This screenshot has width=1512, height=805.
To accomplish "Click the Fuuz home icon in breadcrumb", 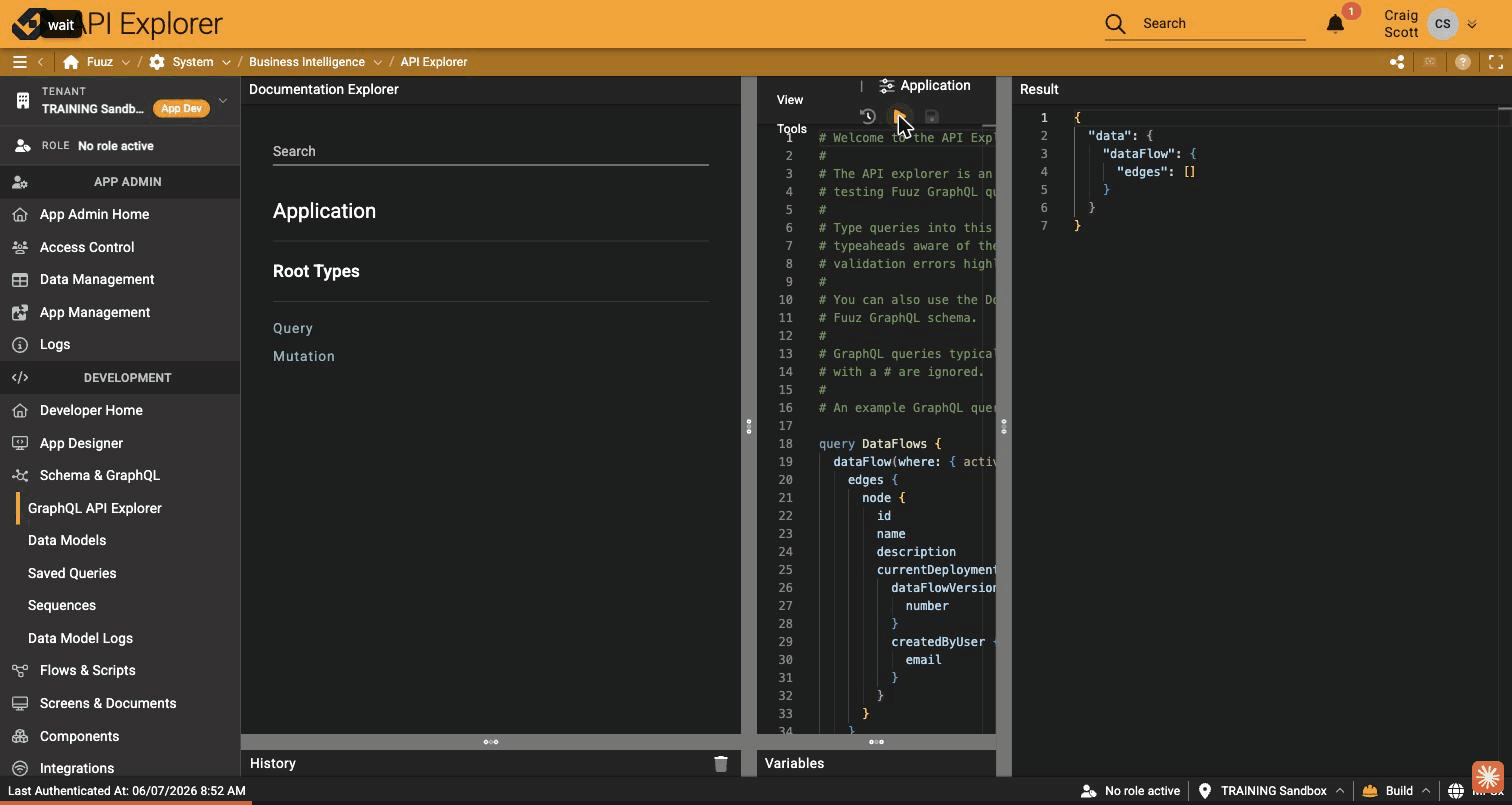I will pos(71,62).
